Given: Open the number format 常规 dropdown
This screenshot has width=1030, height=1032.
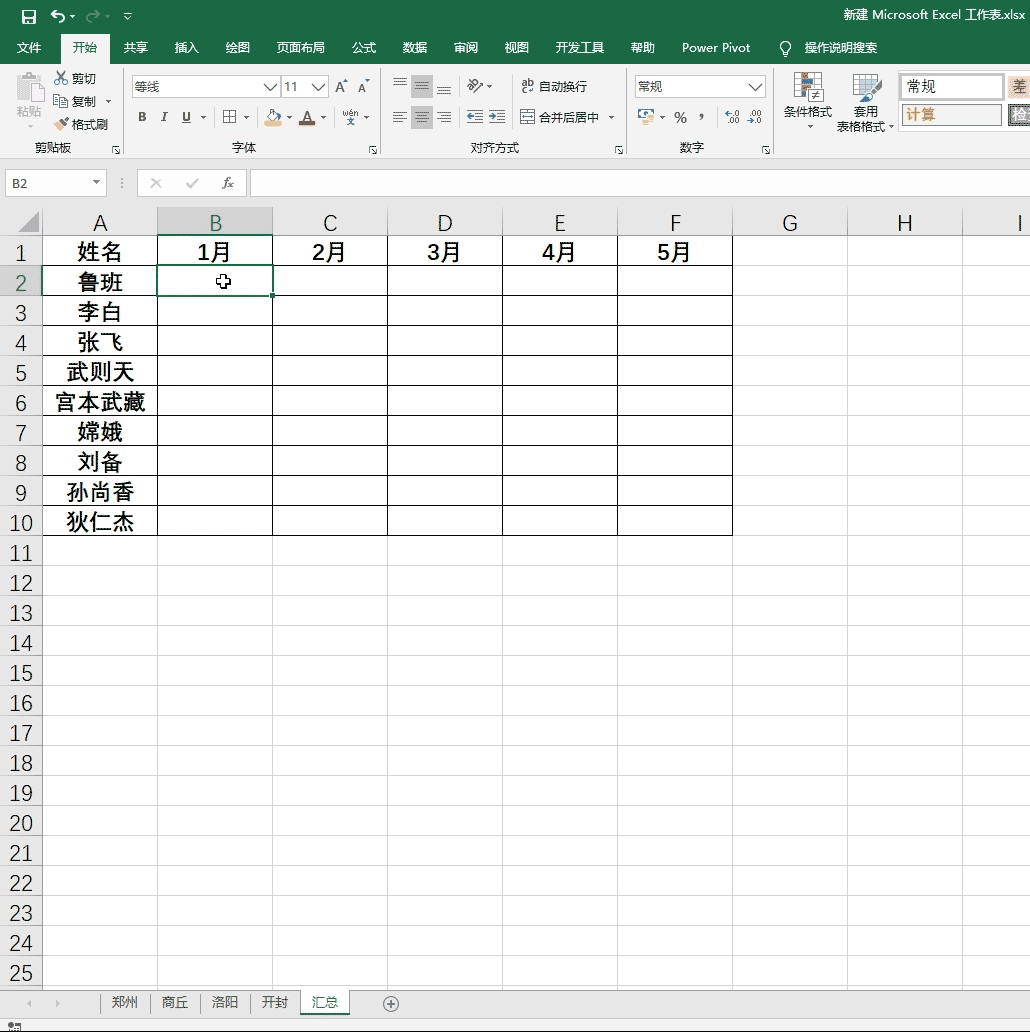Looking at the screenshot, I should 756,87.
